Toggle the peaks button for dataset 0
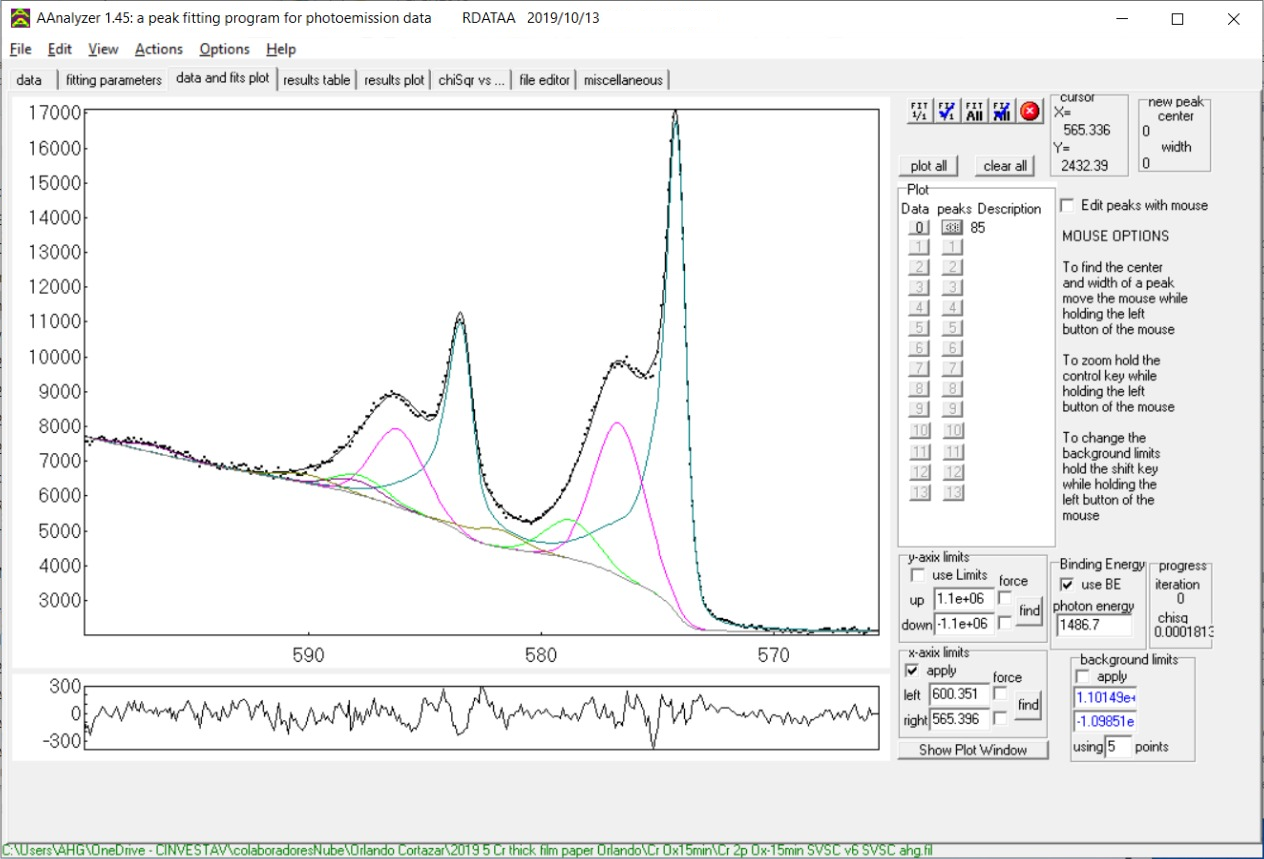The width and height of the screenshot is (1264, 859). coord(952,228)
